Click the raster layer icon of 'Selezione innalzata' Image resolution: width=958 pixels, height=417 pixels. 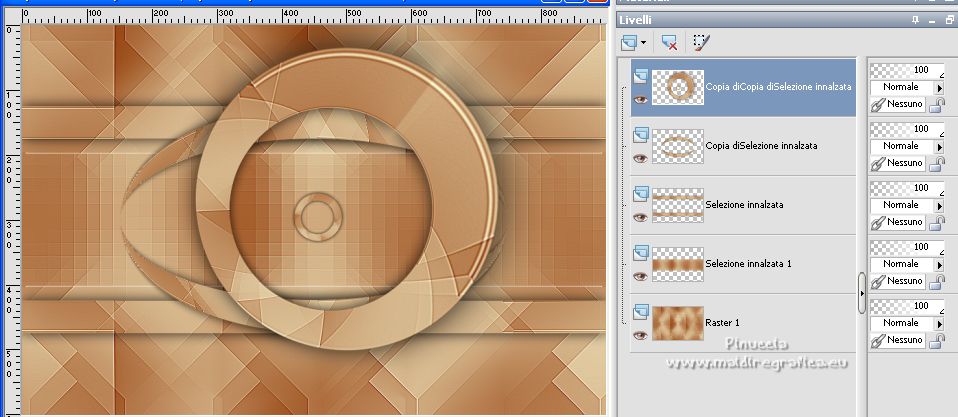coord(640,194)
